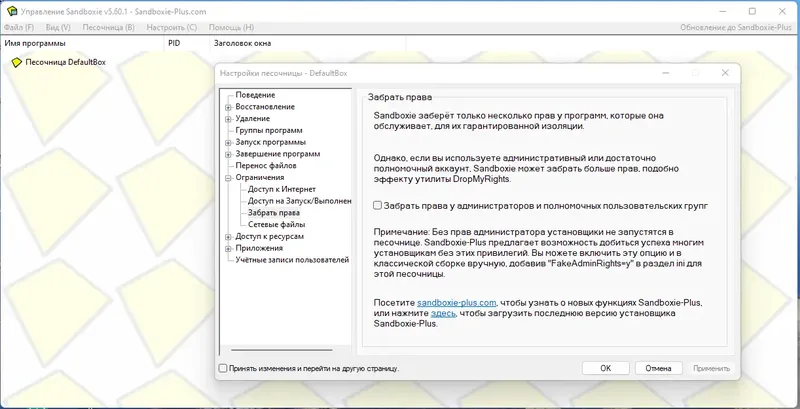800x409 pixels.
Task: Expand the Запуск программы tree node
Action: (x=228, y=142)
